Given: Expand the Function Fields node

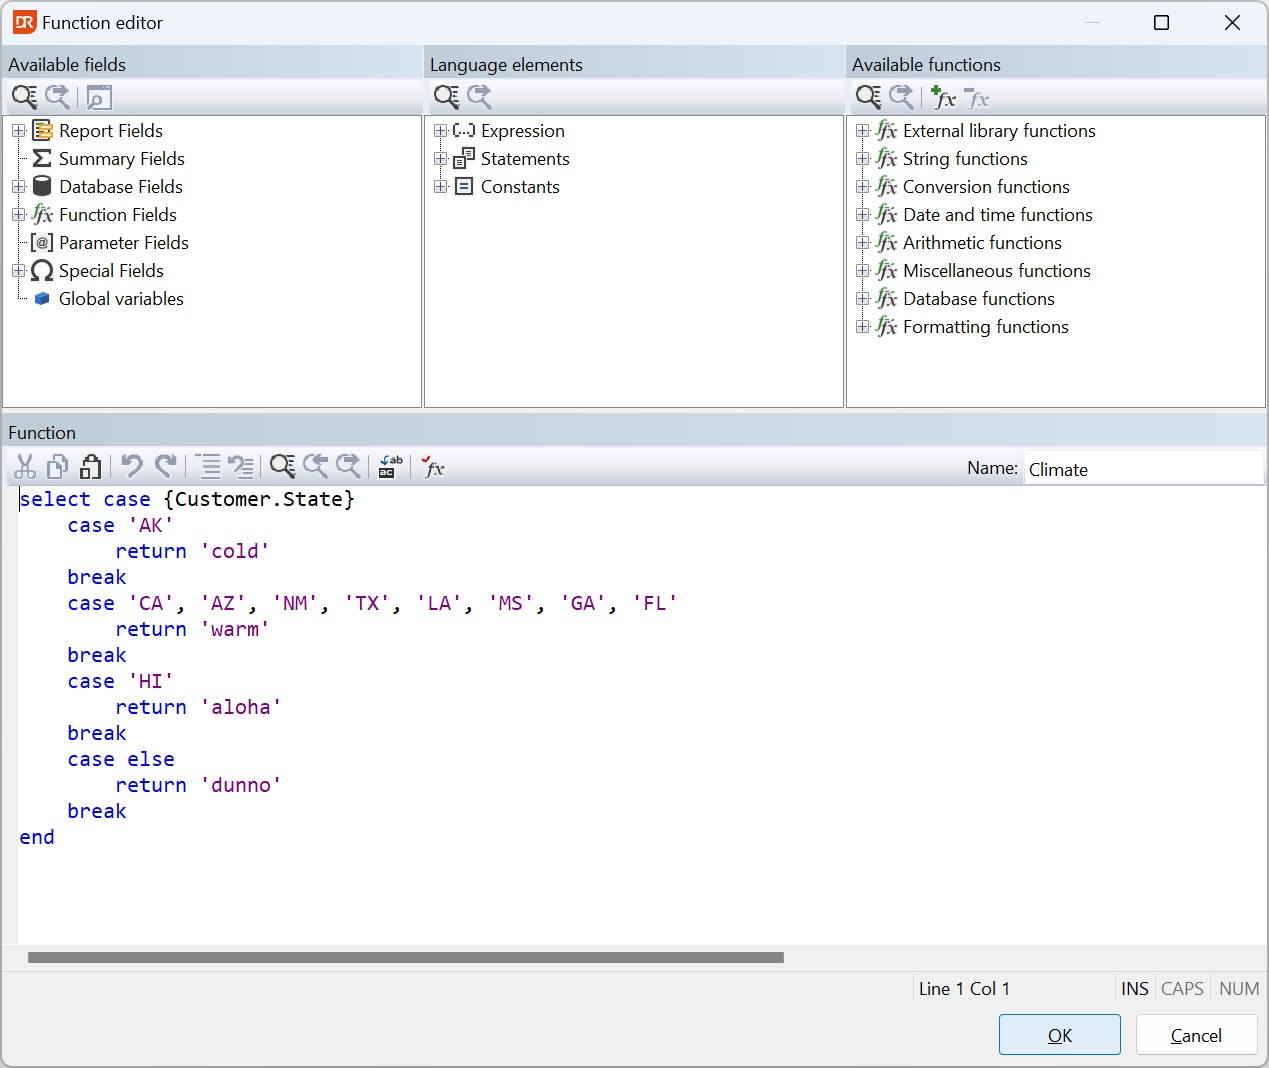Looking at the screenshot, I should point(18,215).
